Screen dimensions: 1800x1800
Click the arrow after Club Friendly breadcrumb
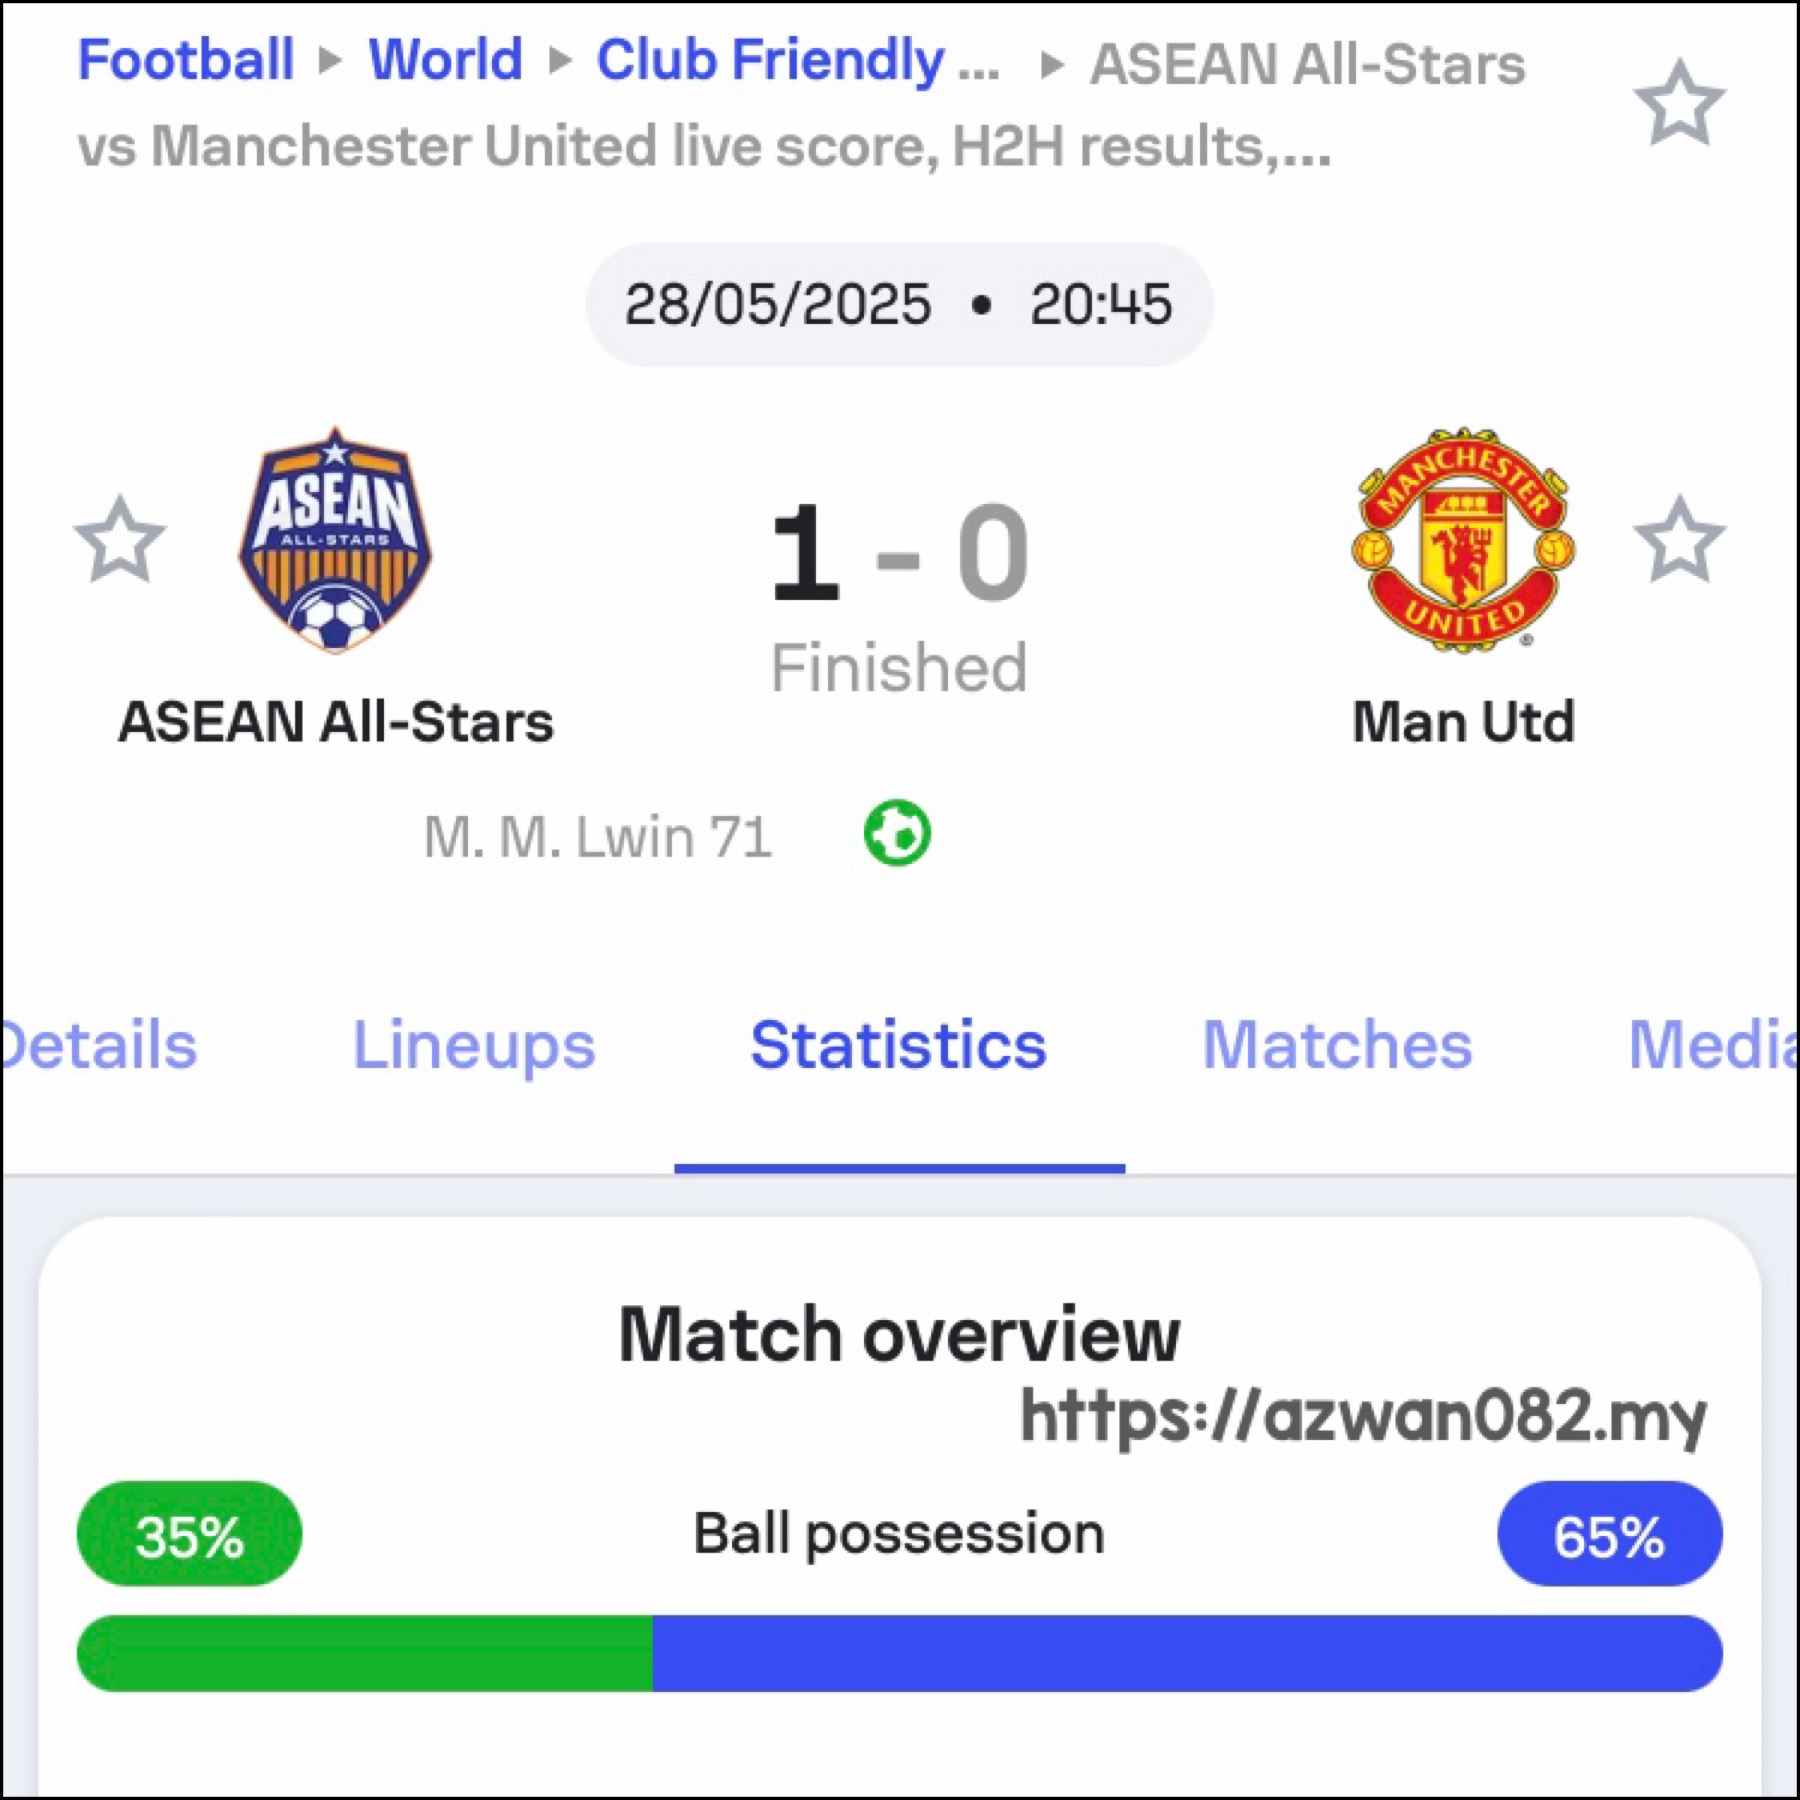tap(1050, 65)
